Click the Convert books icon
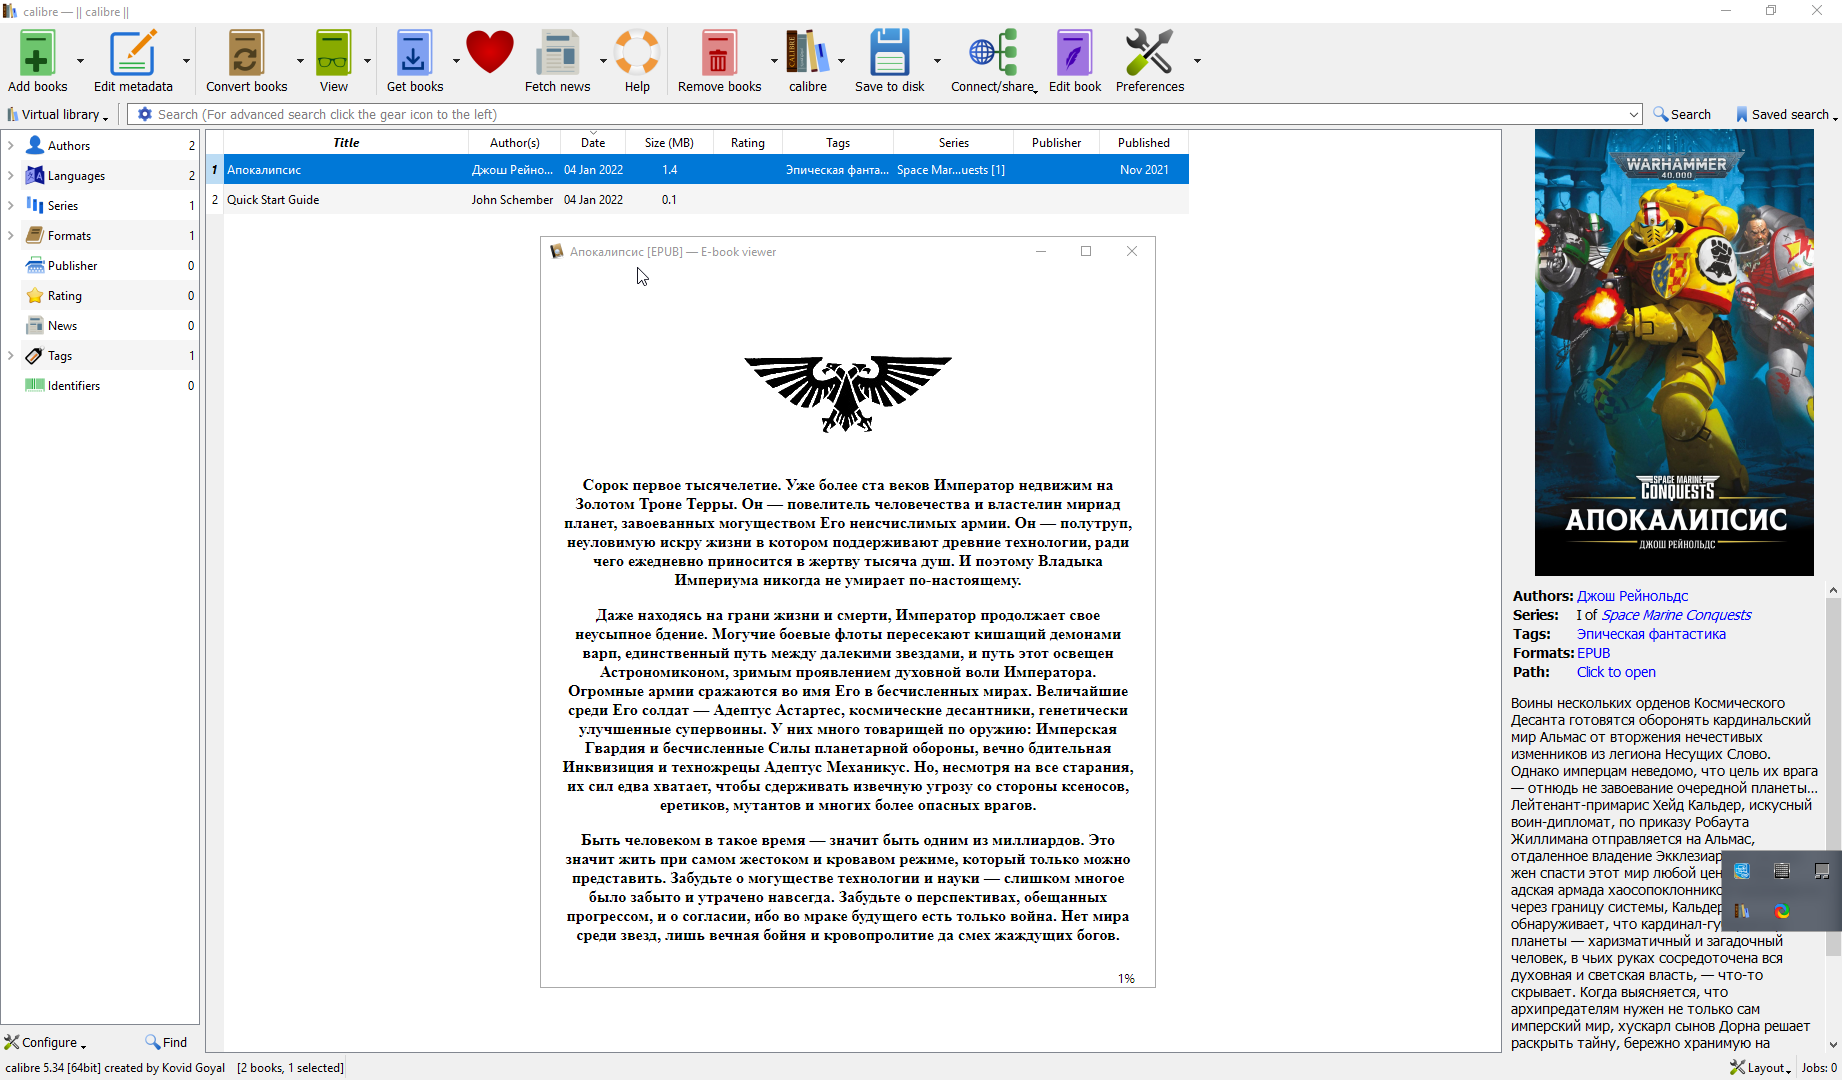Viewport: 1842px width, 1080px height. [x=246, y=54]
